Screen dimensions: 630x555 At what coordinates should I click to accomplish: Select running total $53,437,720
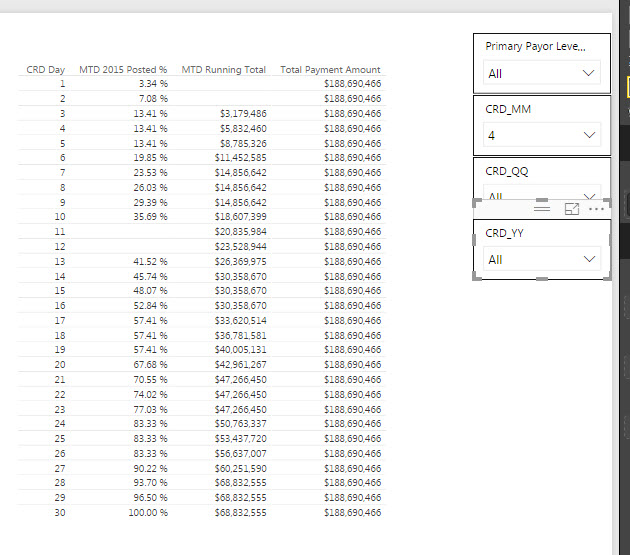pyautogui.click(x=240, y=438)
